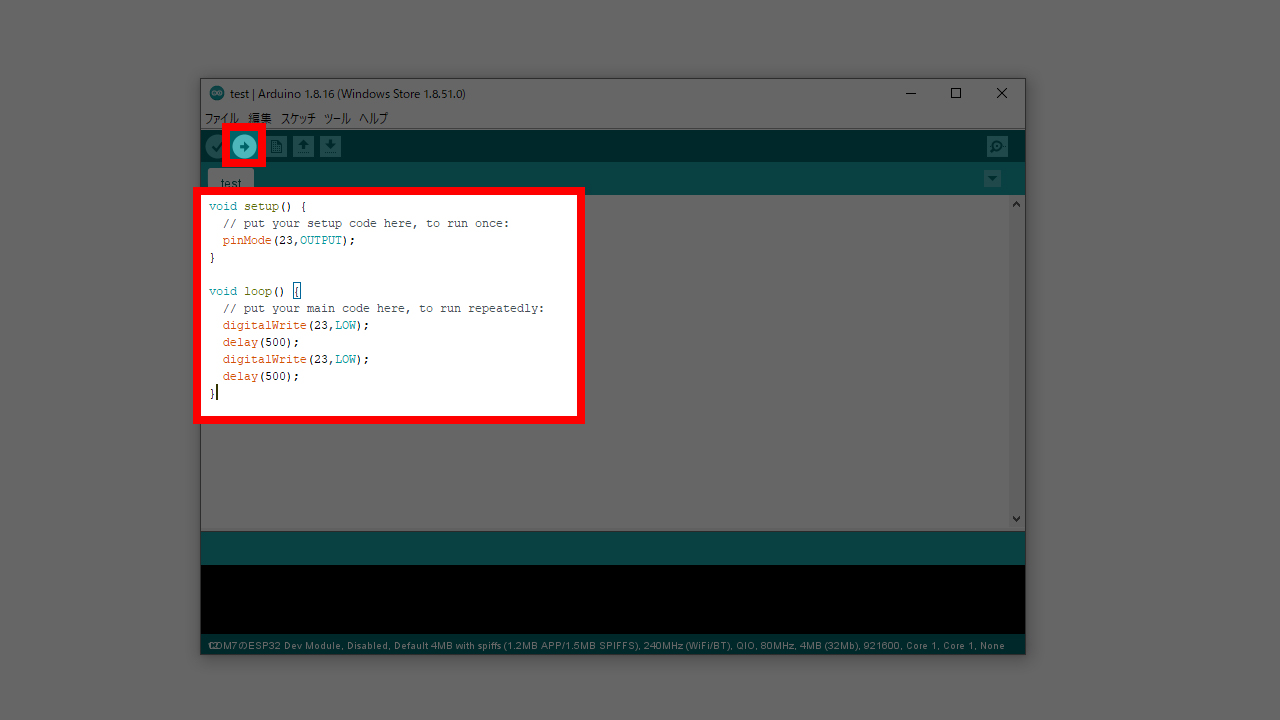The width and height of the screenshot is (1280, 720).
Task: Open the ヘルプ menu
Action: point(373,118)
